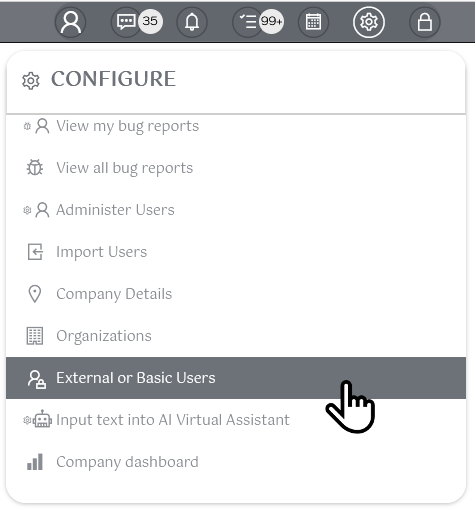
Task: Click the settings gear icon in the toolbar
Action: pyautogui.click(x=369, y=22)
